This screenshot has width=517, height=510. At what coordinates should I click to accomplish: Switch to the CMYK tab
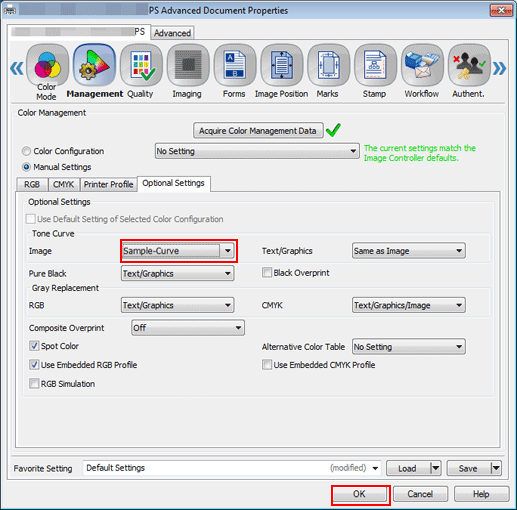point(64,184)
